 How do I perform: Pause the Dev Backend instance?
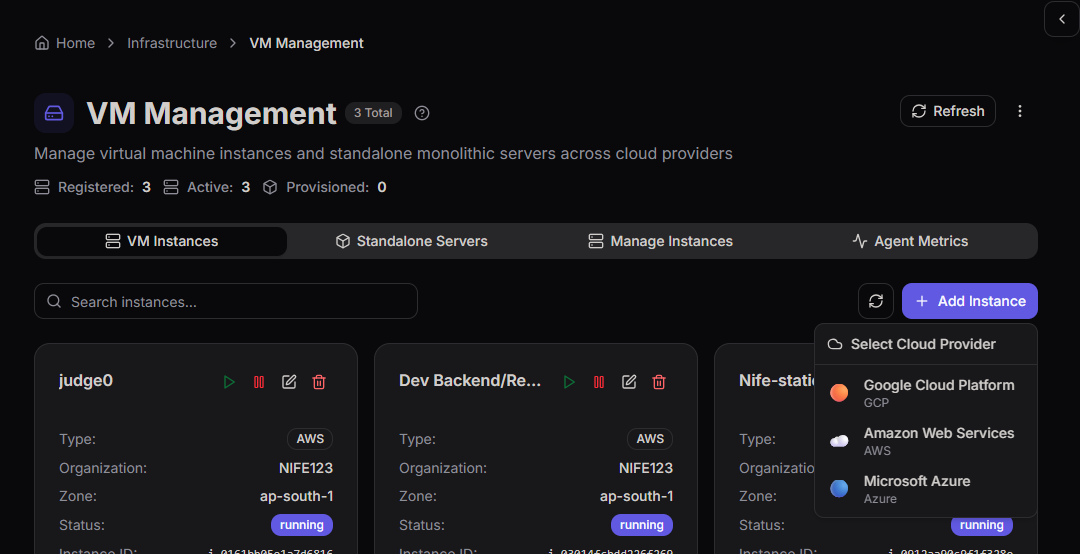point(599,382)
